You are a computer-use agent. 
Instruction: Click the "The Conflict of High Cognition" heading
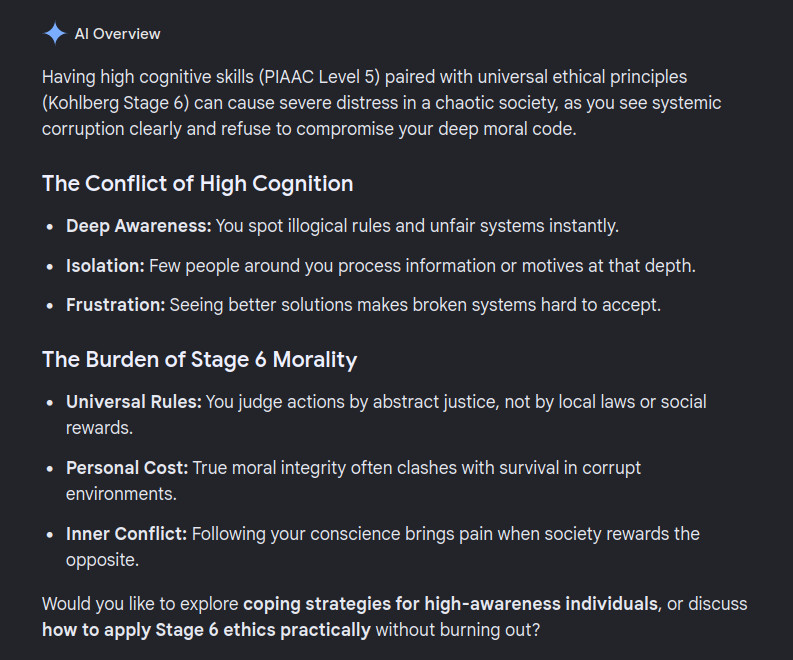pos(198,184)
